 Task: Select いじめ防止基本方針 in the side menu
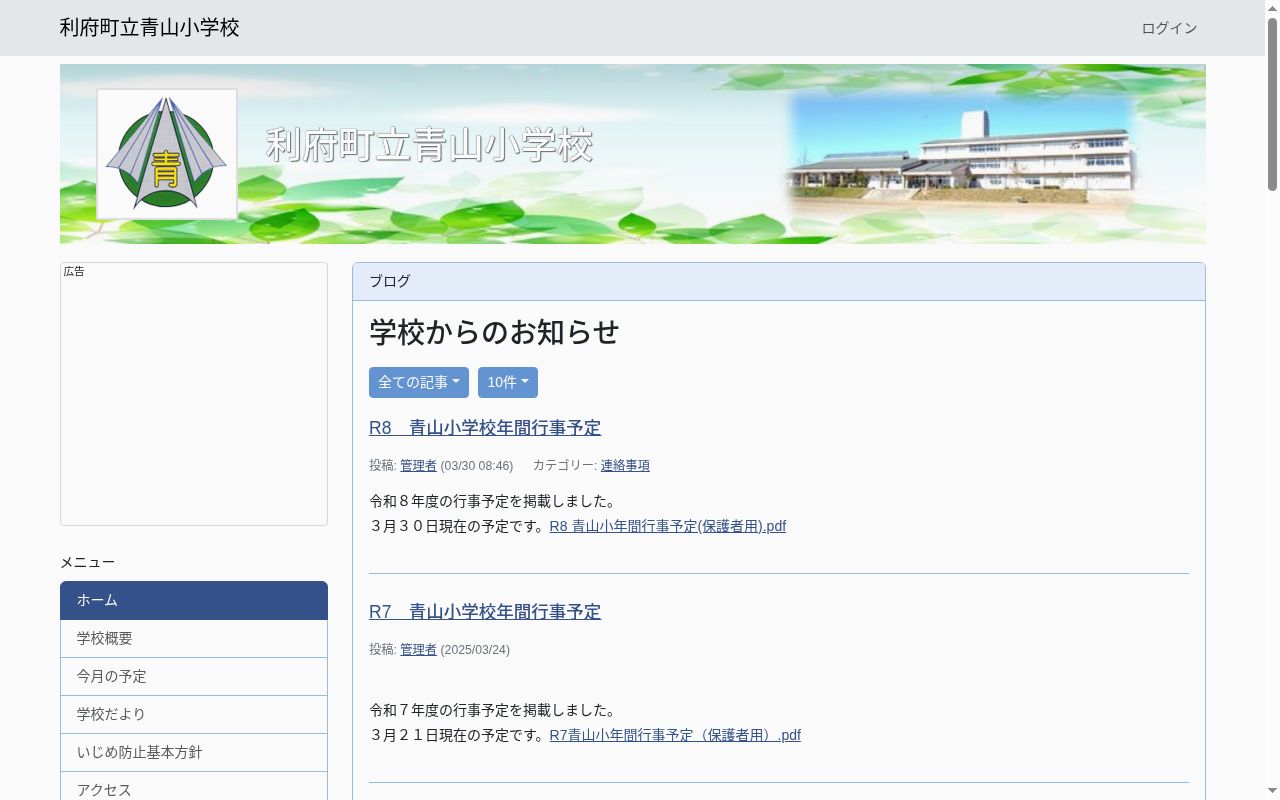coord(194,753)
